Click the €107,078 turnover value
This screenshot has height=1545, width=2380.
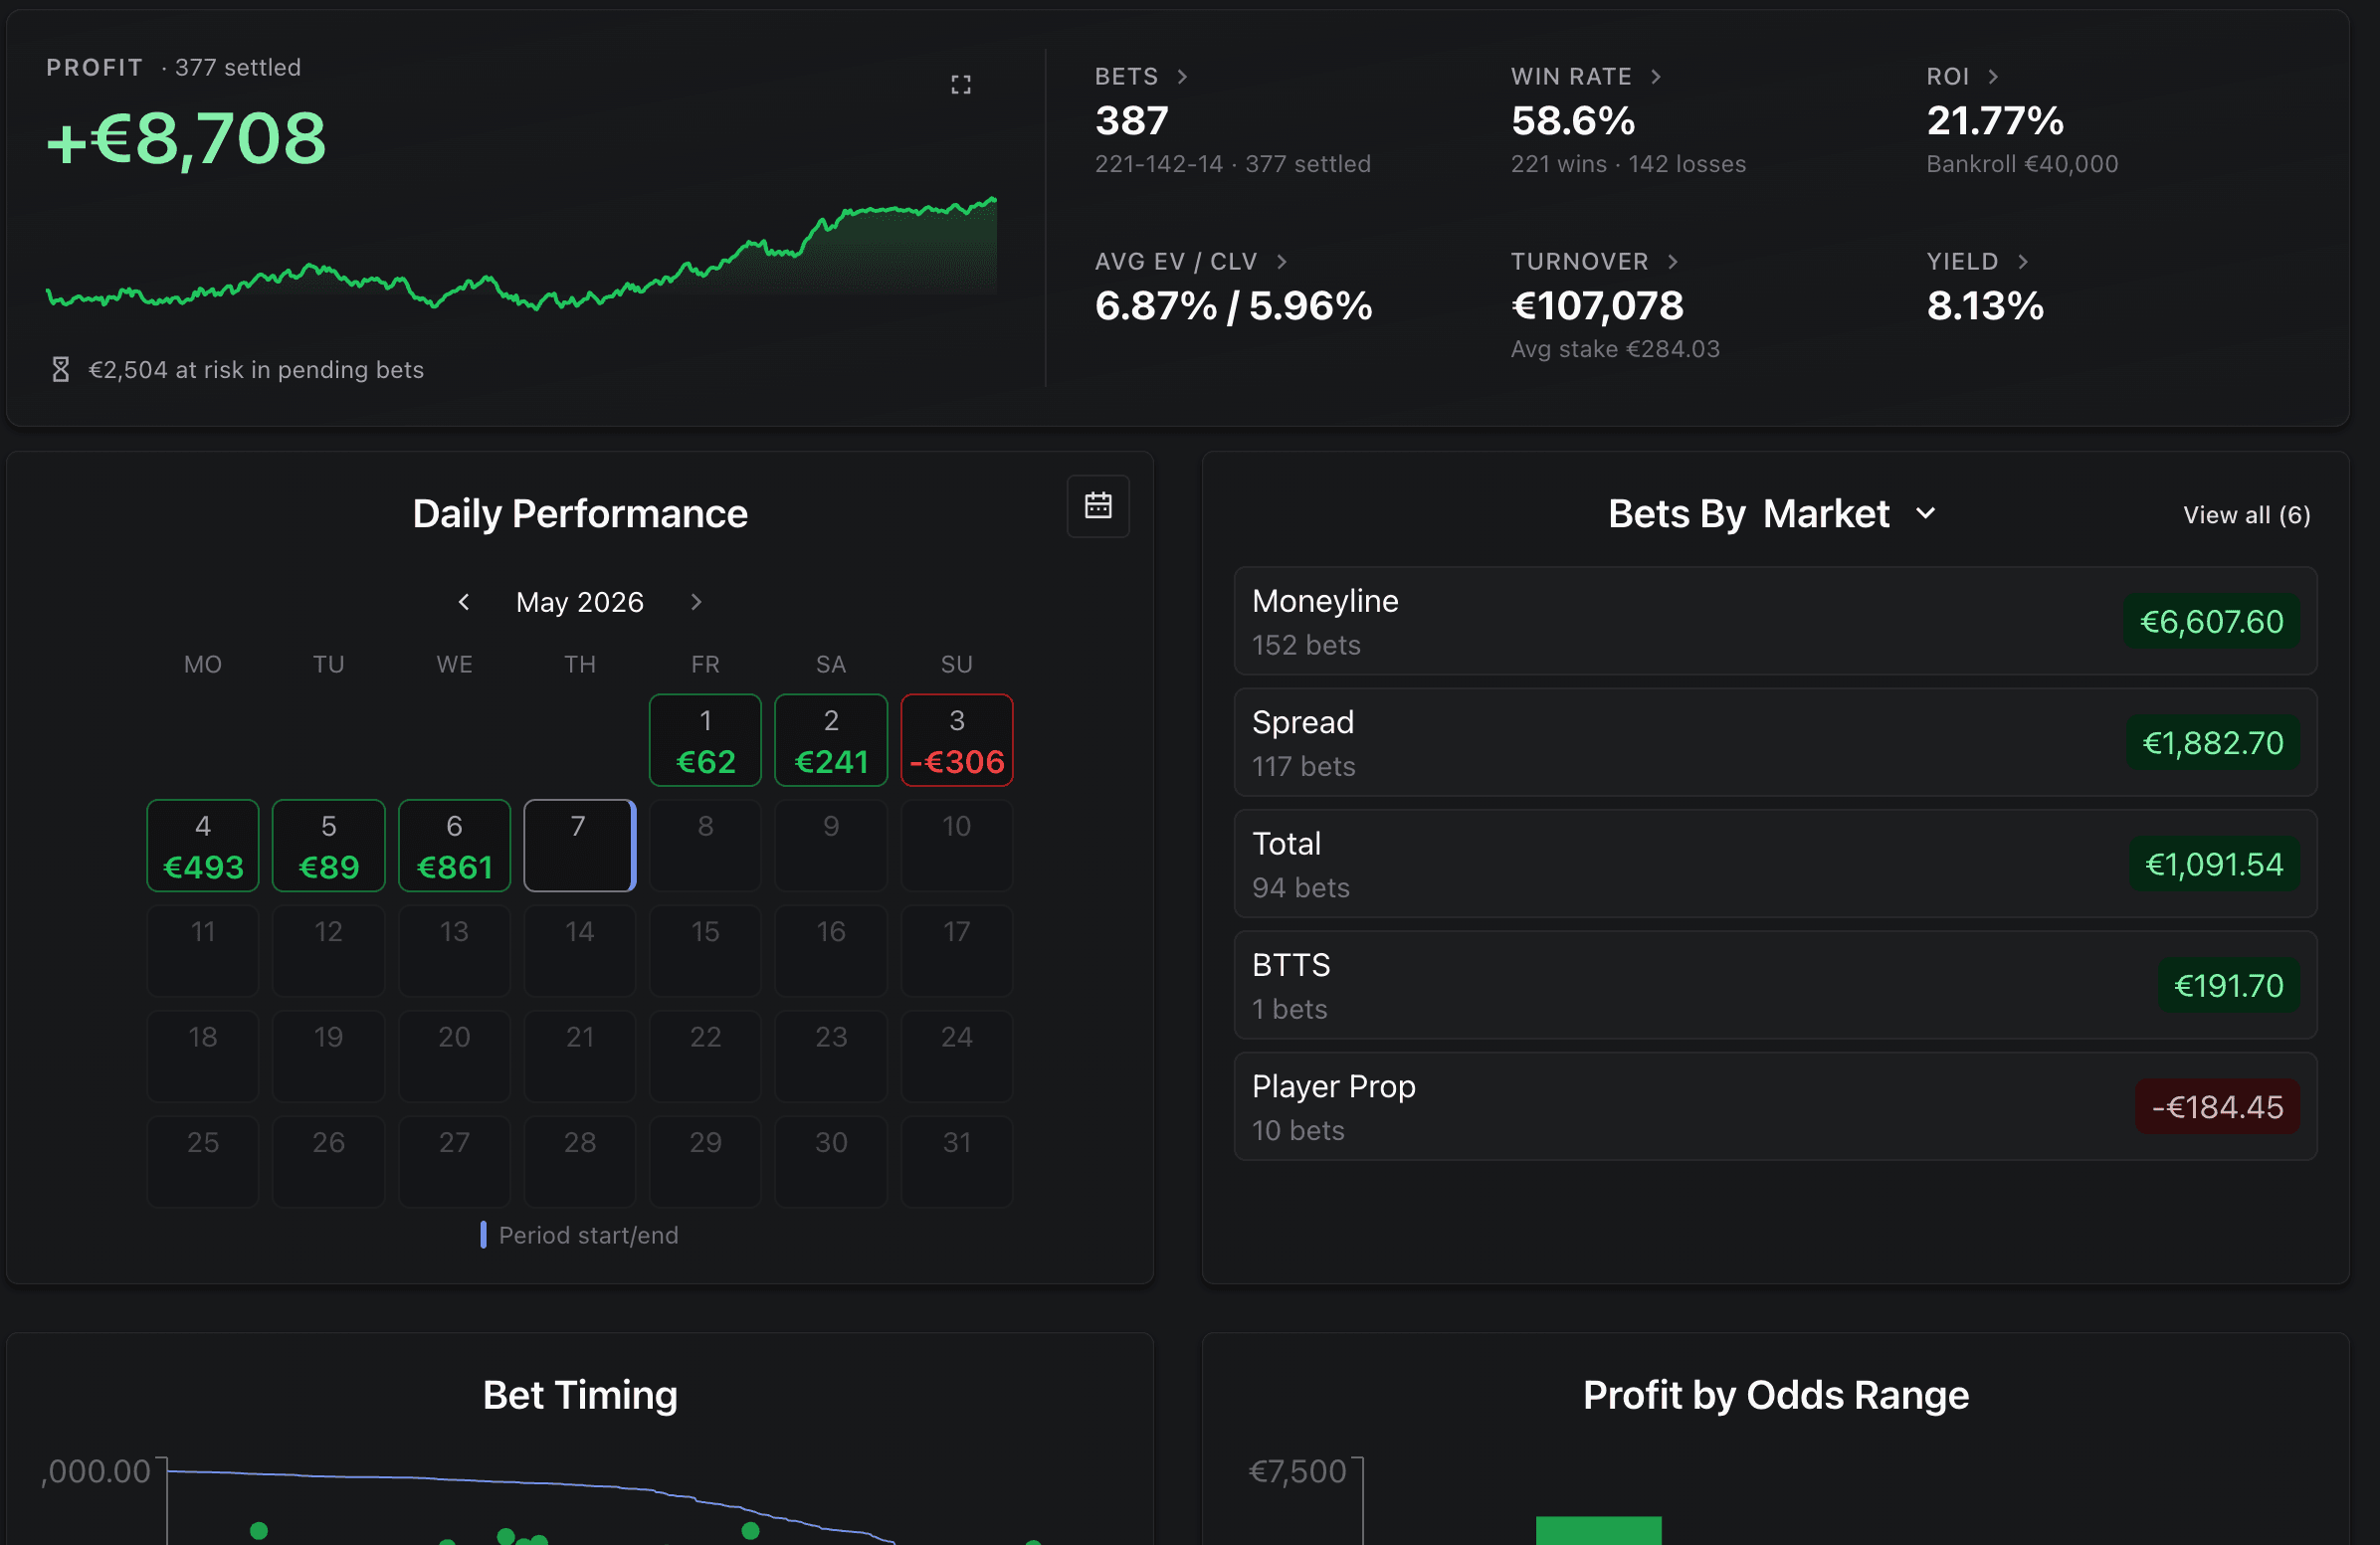click(x=1597, y=306)
